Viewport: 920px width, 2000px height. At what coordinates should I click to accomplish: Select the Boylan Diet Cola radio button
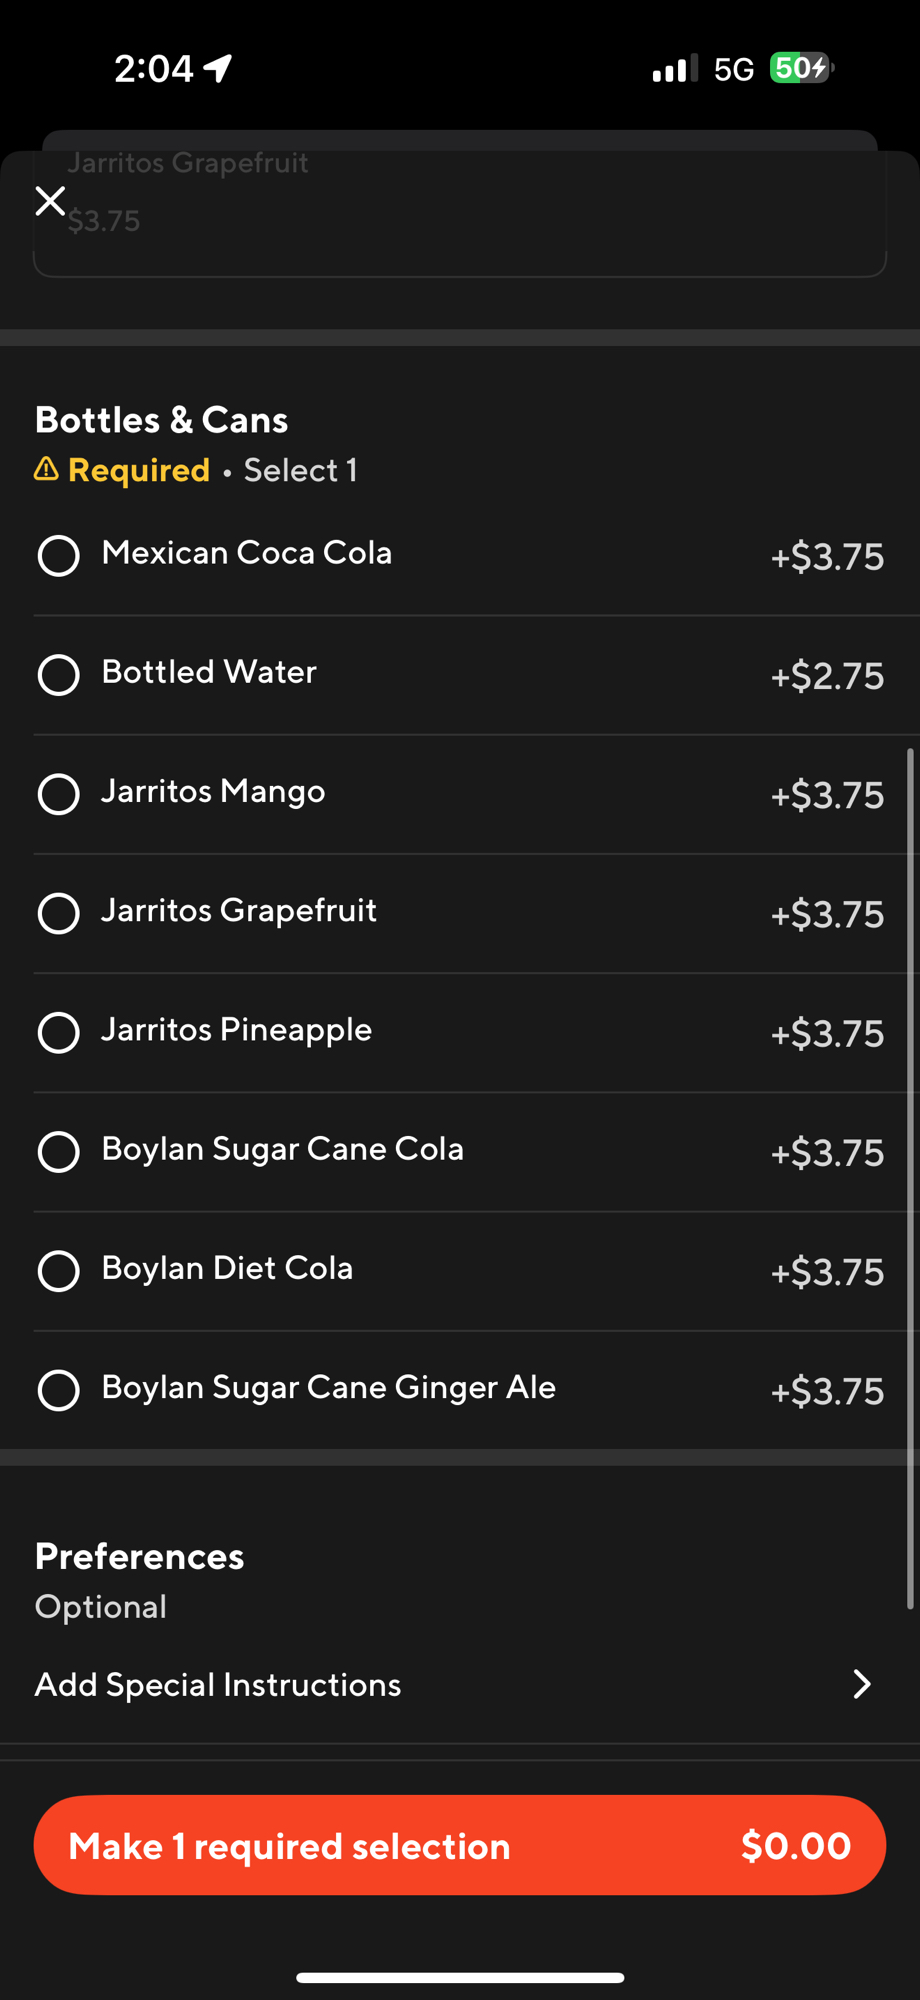pos(59,1270)
